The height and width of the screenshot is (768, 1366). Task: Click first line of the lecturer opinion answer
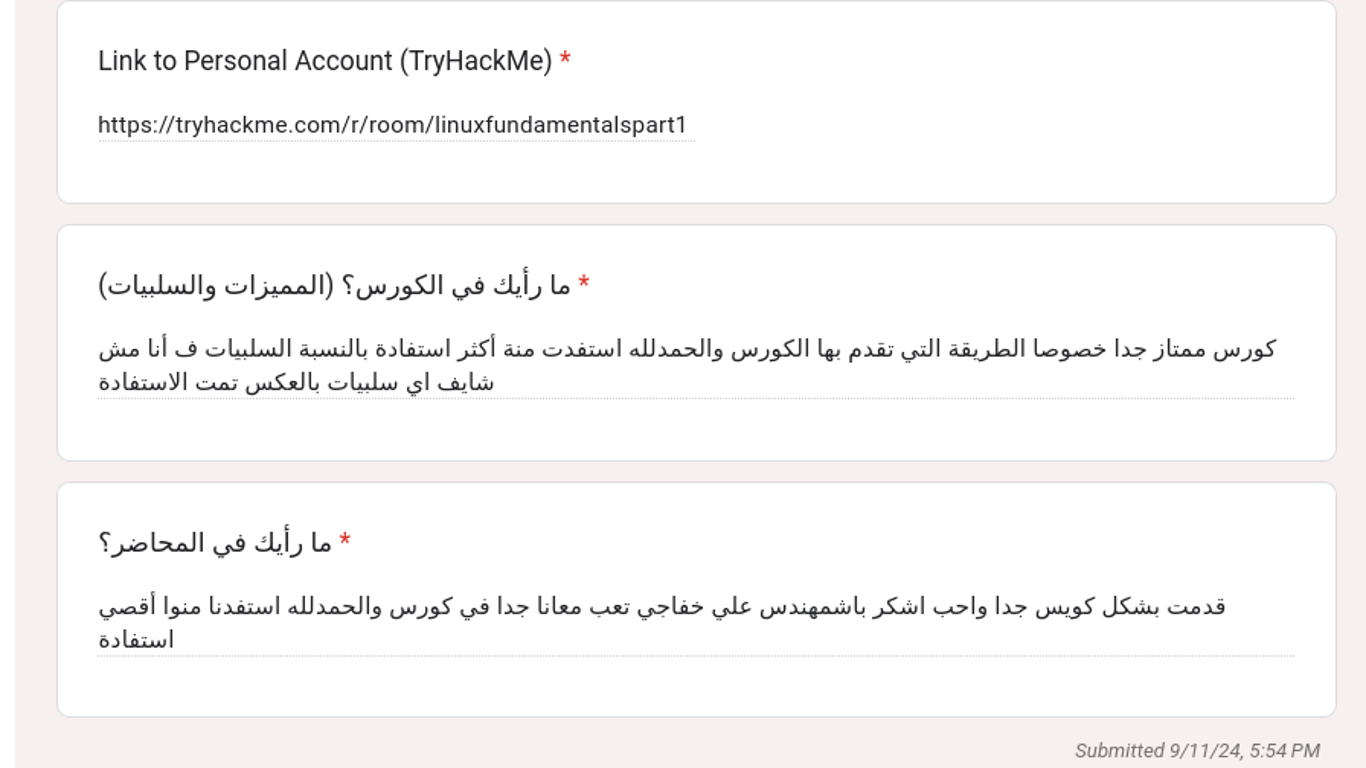point(662,607)
